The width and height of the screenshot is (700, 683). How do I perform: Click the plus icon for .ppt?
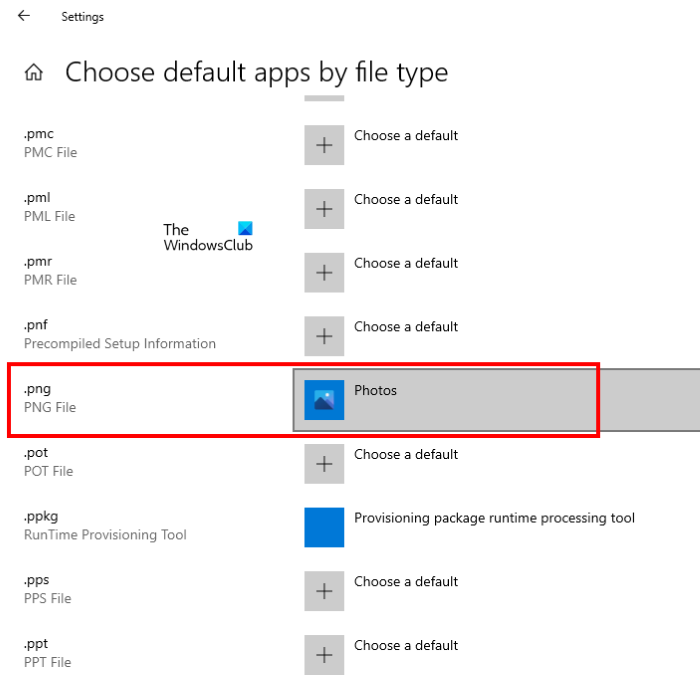(324, 655)
